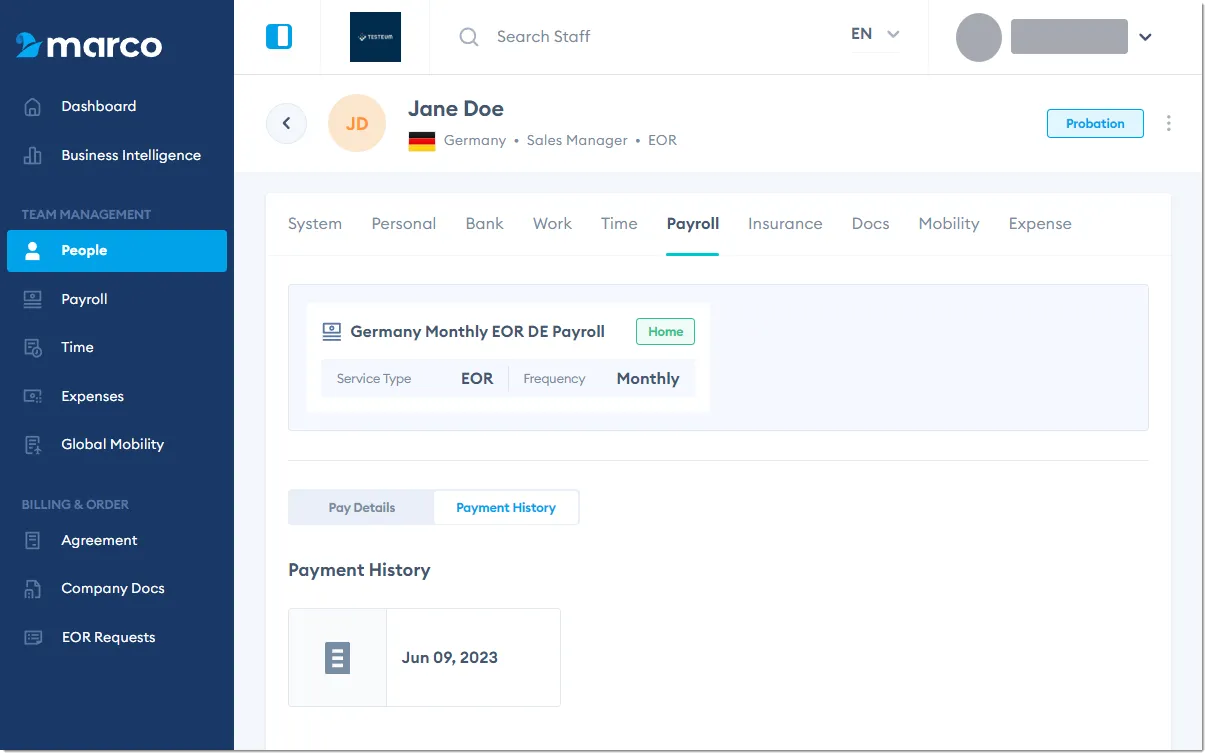Screen dimensions: 1208x756
Task: Click the Agreement document icon
Action: (33, 541)
